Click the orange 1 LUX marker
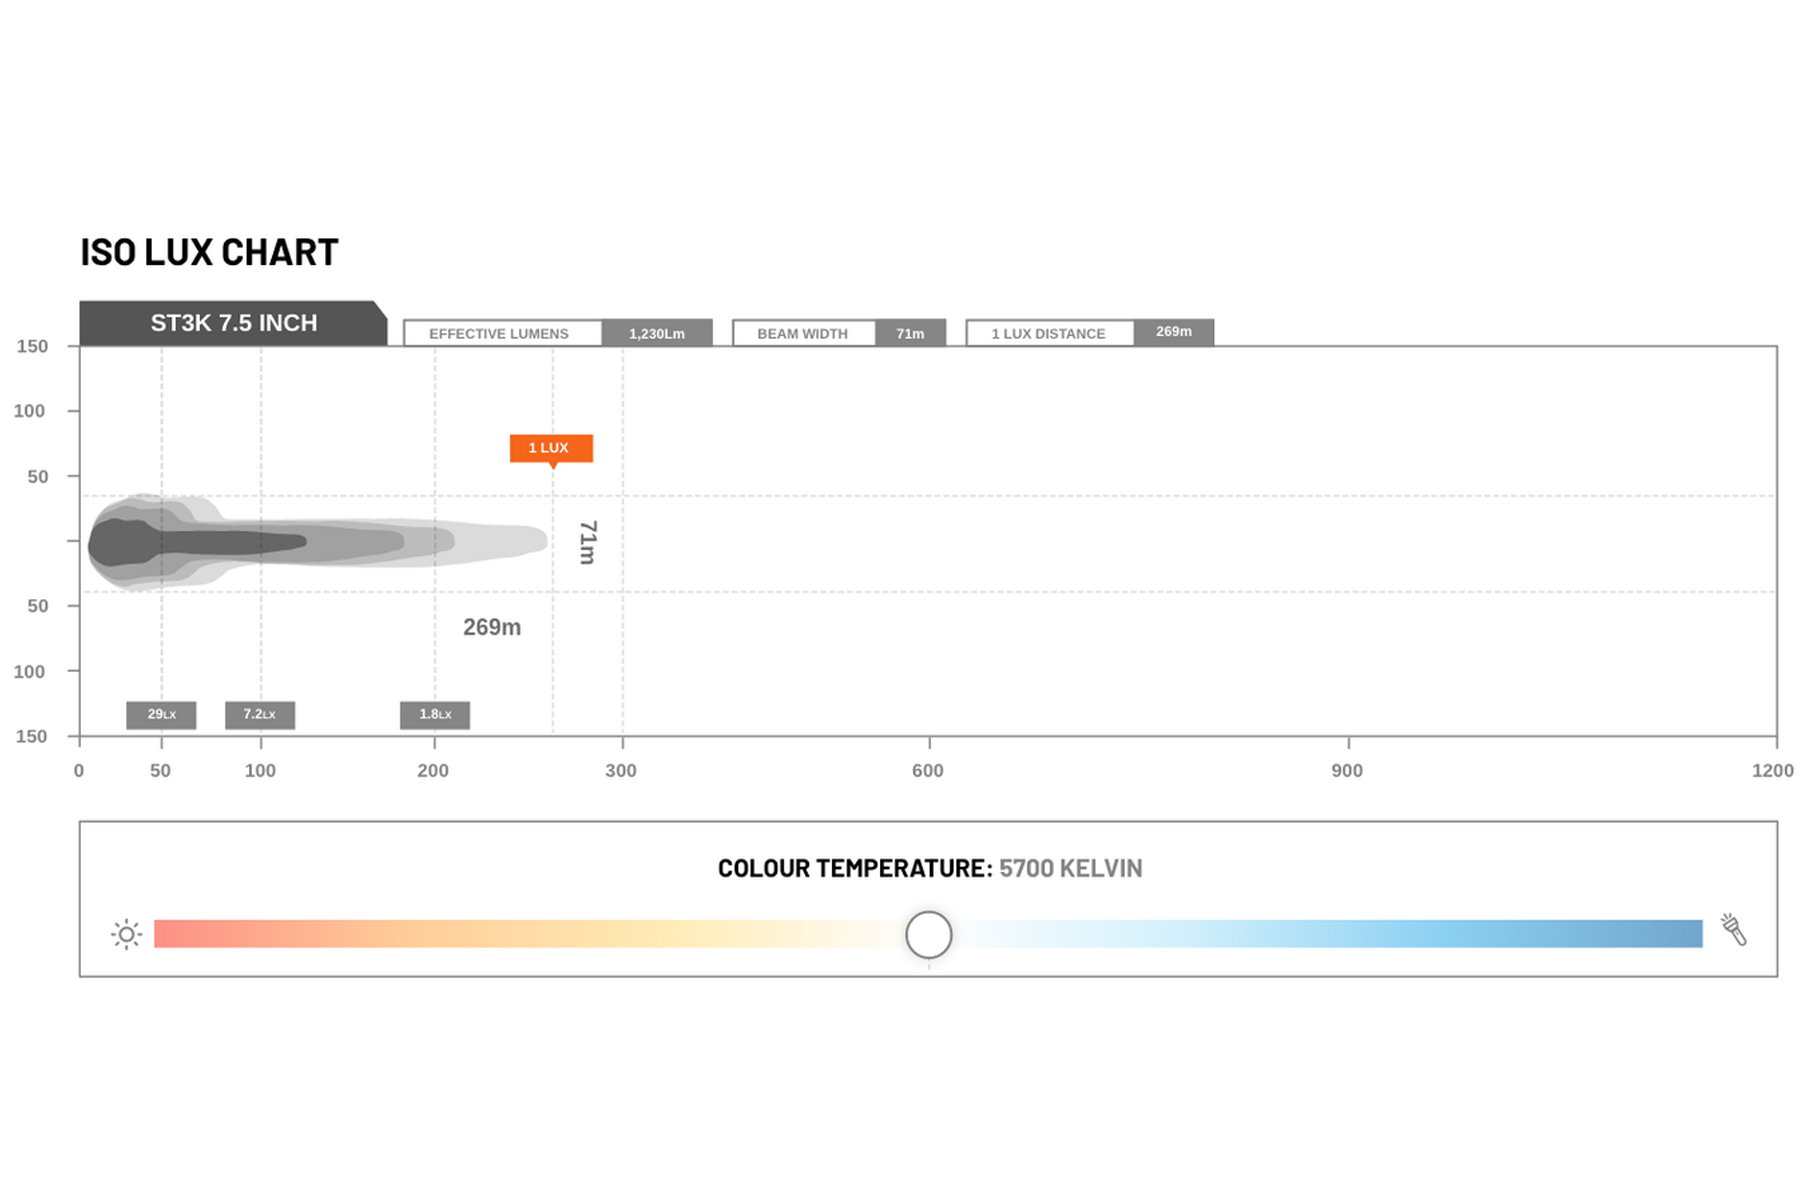 (551, 448)
